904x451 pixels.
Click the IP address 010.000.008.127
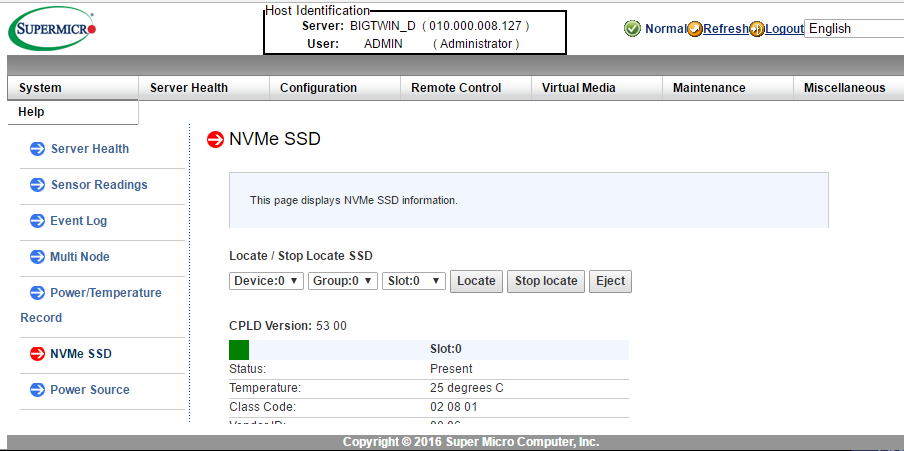tap(476, 26)
